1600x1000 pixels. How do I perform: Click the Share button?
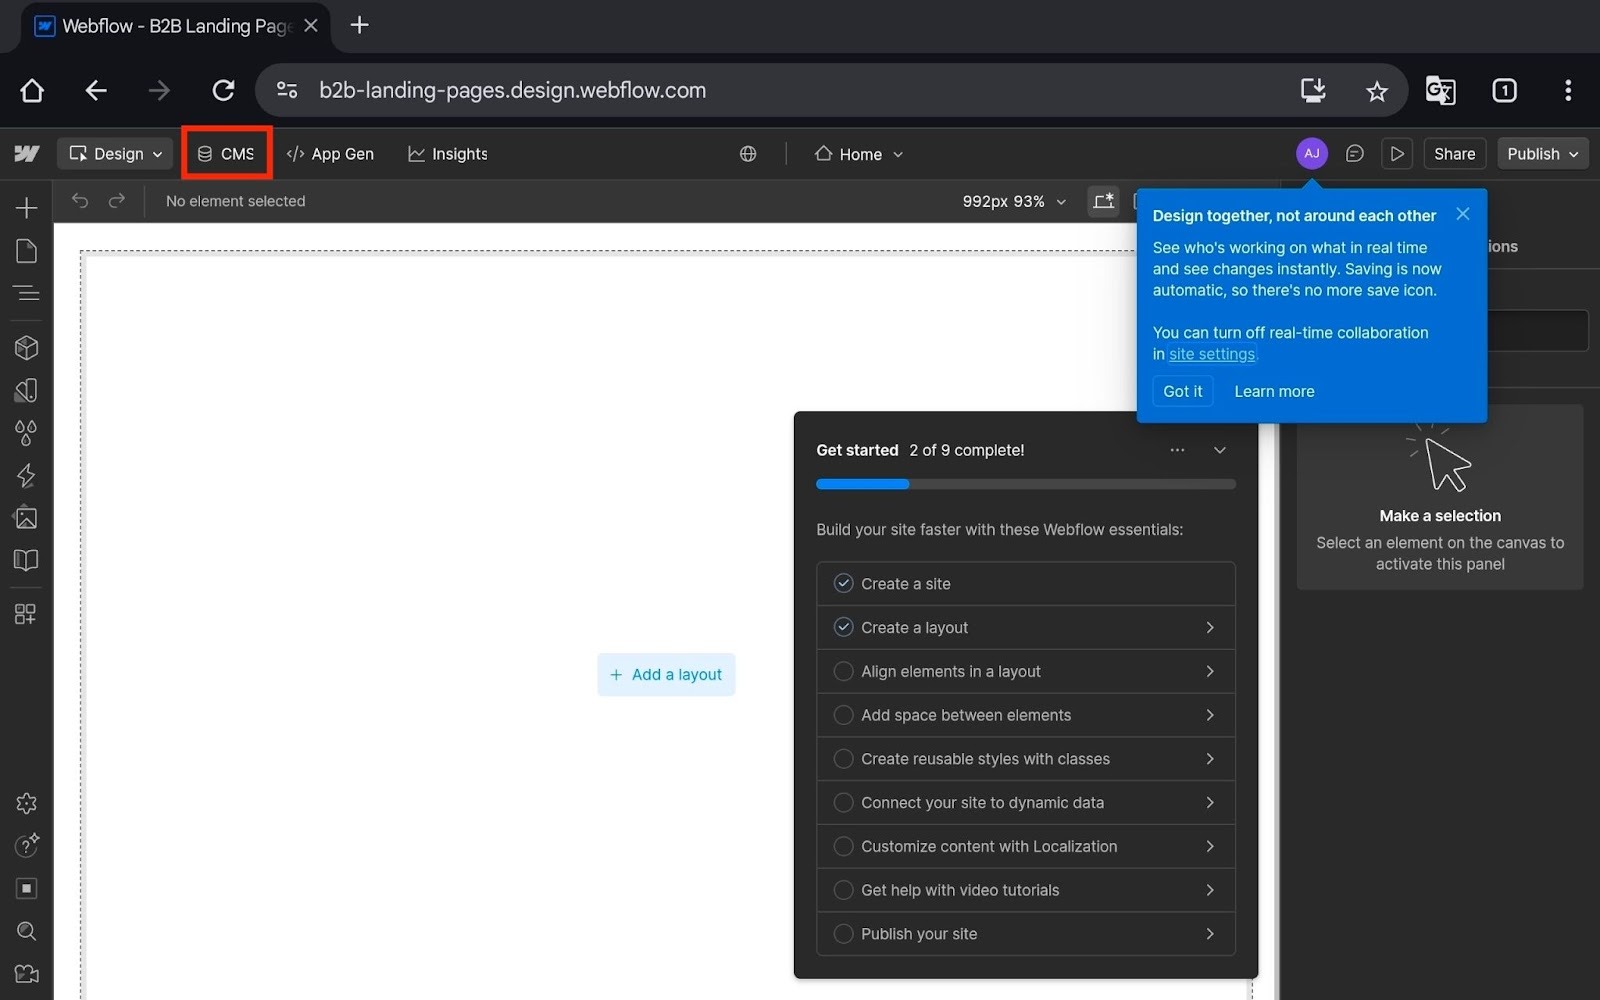pos(1454,154)
